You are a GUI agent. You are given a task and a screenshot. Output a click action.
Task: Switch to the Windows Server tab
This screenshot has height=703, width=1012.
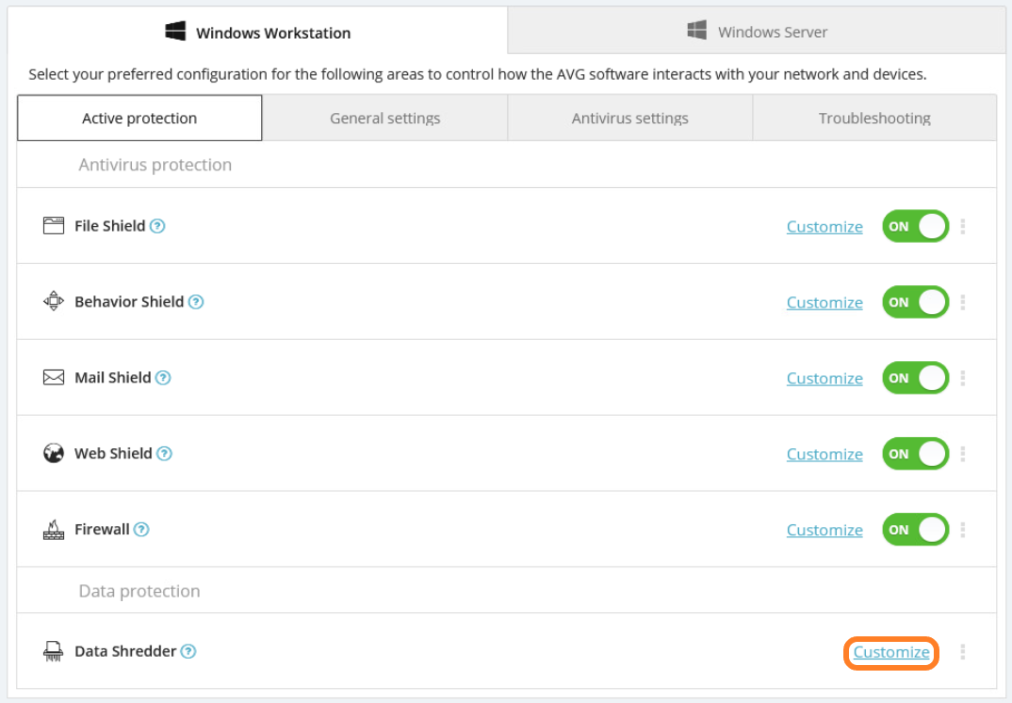pyautogui.click(x=756, y=31)
